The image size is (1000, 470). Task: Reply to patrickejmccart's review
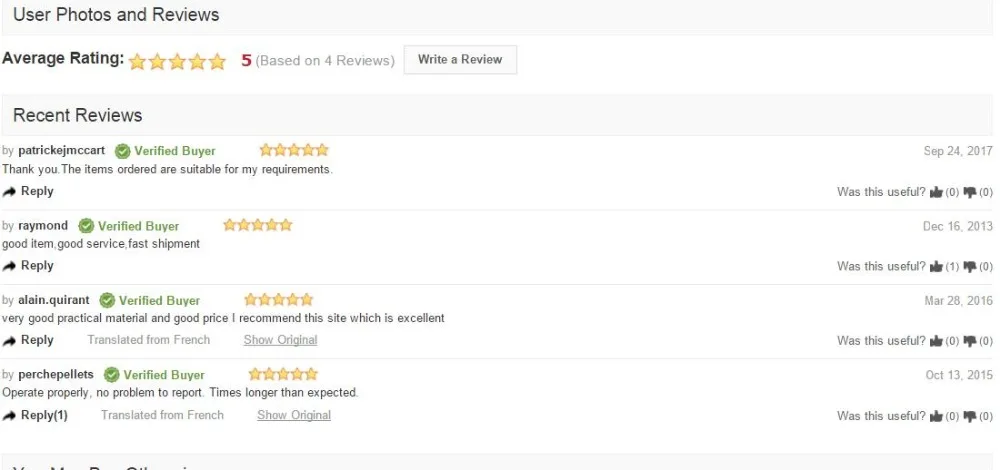coord(29,191)
